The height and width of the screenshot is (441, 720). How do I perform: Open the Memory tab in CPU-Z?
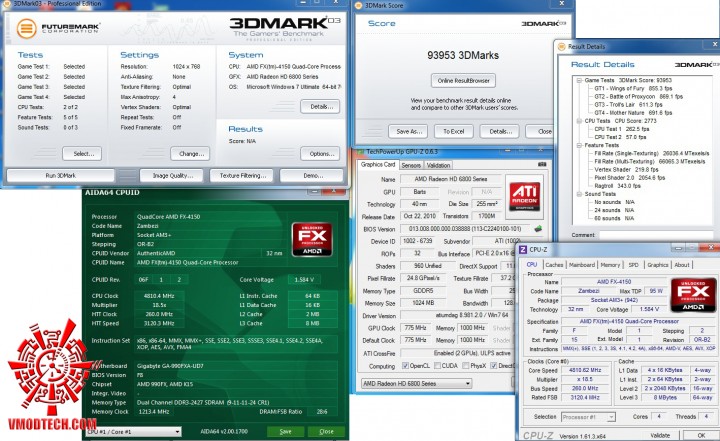point(610,265)
